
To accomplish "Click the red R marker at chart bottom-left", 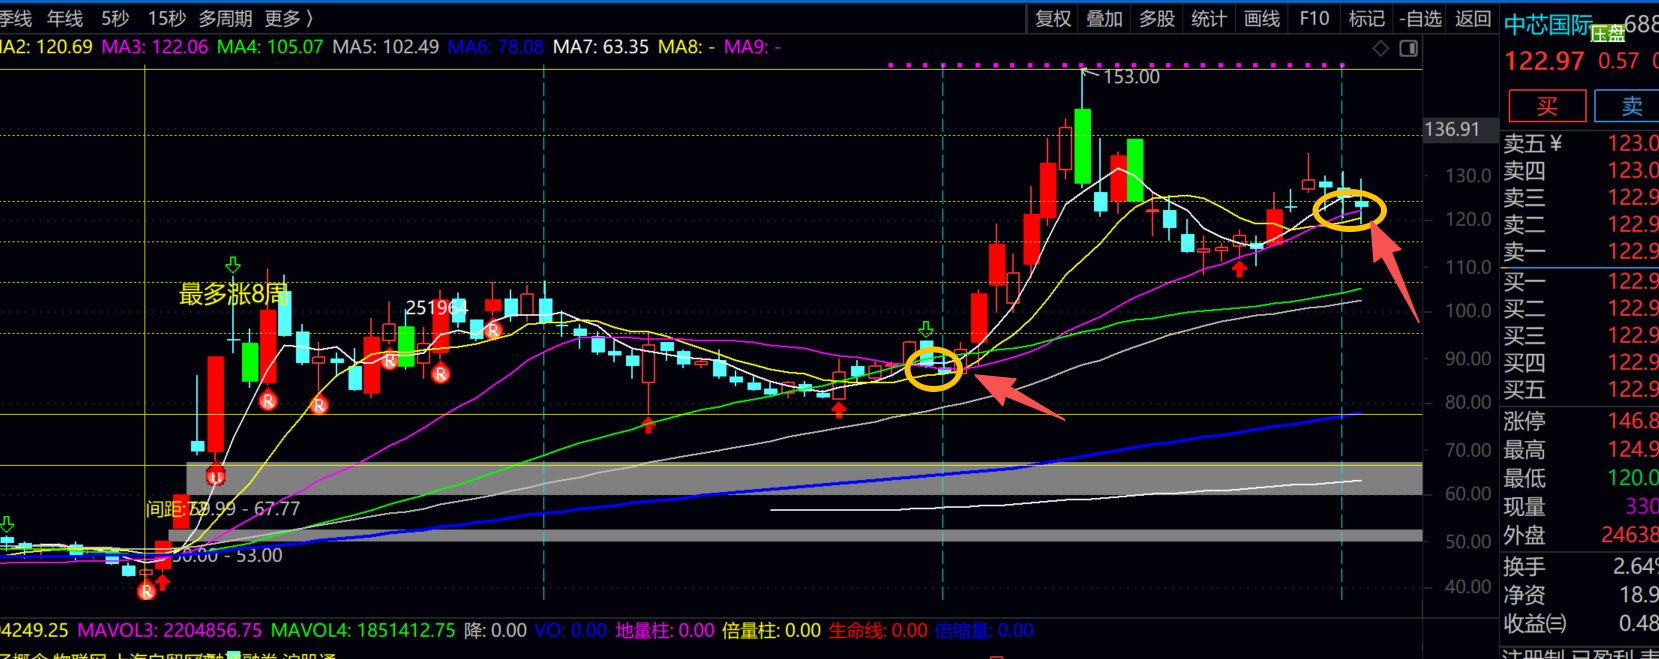I will click(x=147, y=591).
